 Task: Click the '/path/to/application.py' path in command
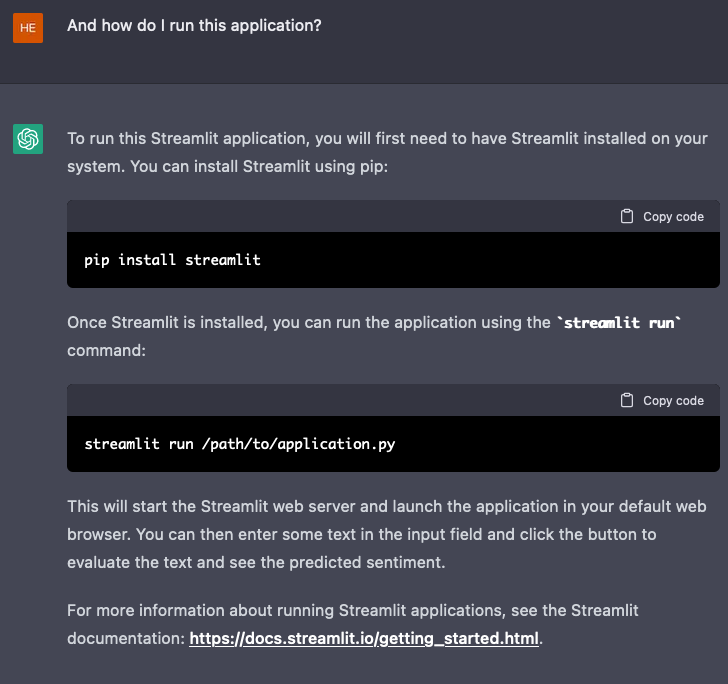point(298,444)
